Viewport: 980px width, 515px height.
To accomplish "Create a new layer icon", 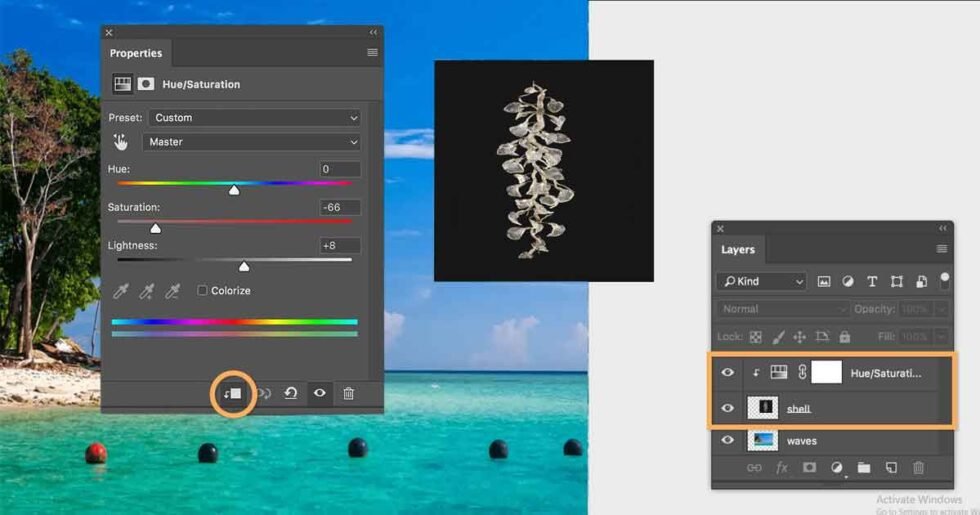I will [x=891, y=468].
